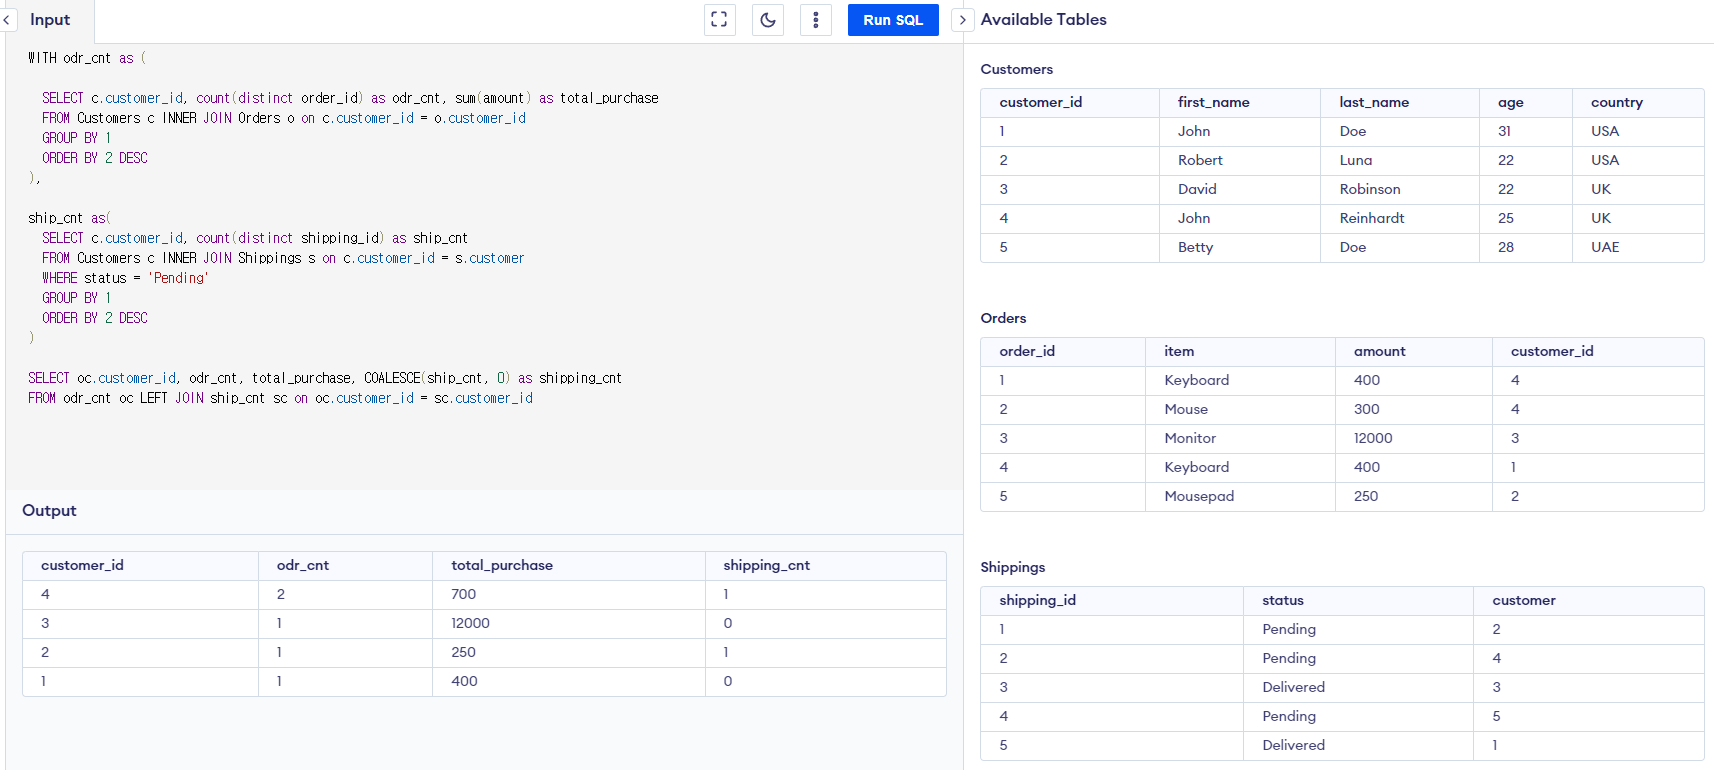Collapse the Input panel with left chevron
The width and height of the screenshot is (1714, 770).
click(7, 20)
